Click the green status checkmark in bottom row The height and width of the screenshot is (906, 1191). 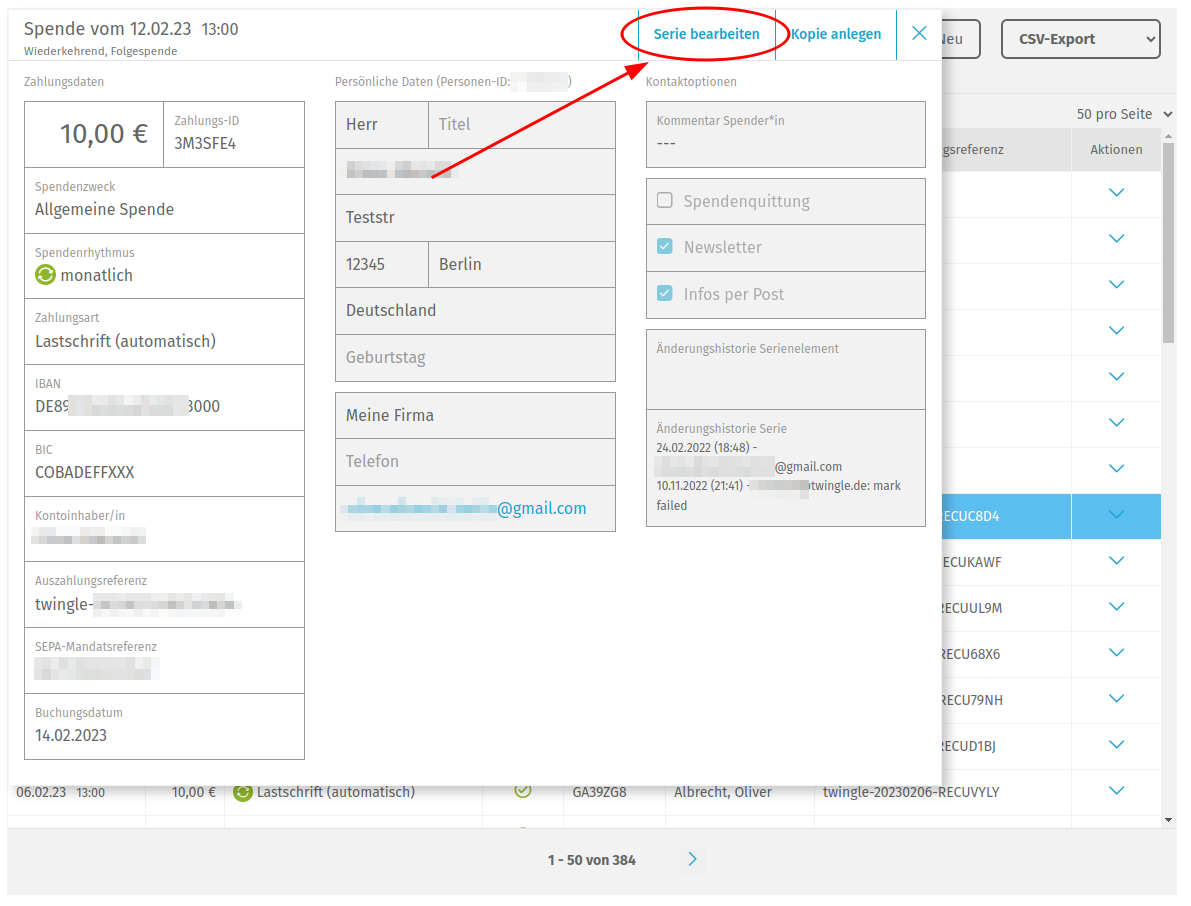[x=523, y=791]
